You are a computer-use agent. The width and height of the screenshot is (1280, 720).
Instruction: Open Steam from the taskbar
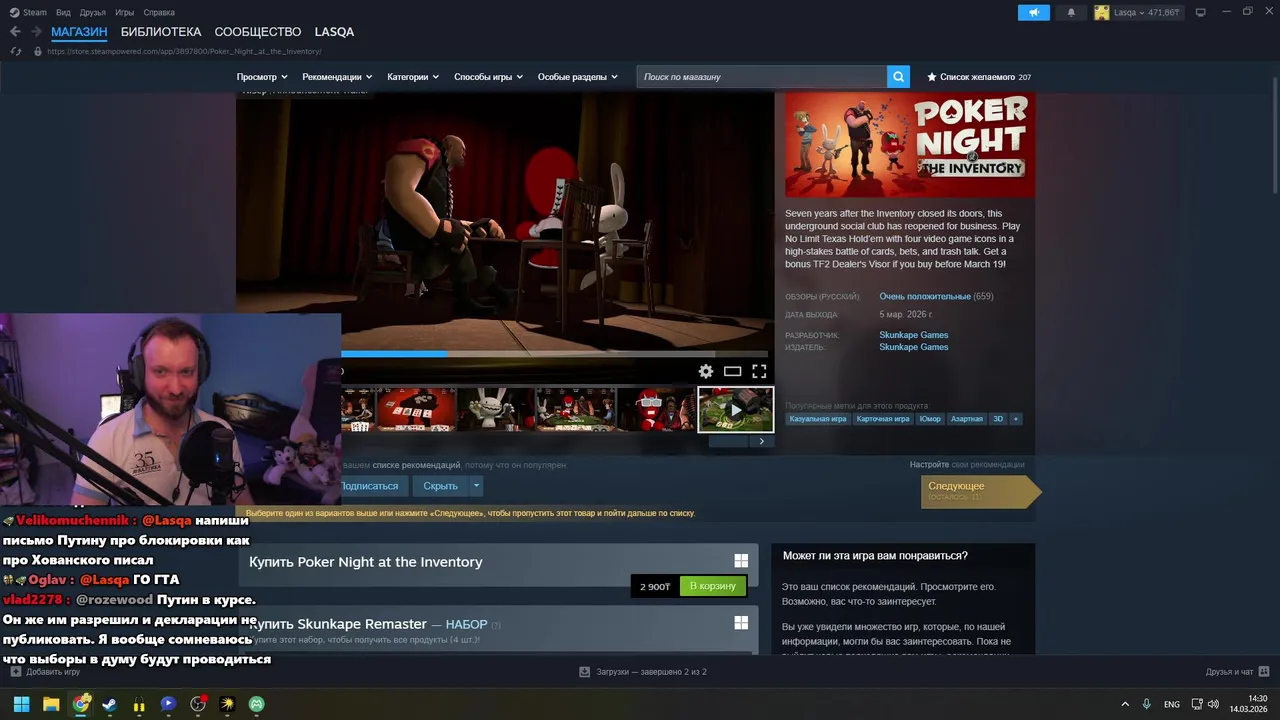click(x=110, y=704)
